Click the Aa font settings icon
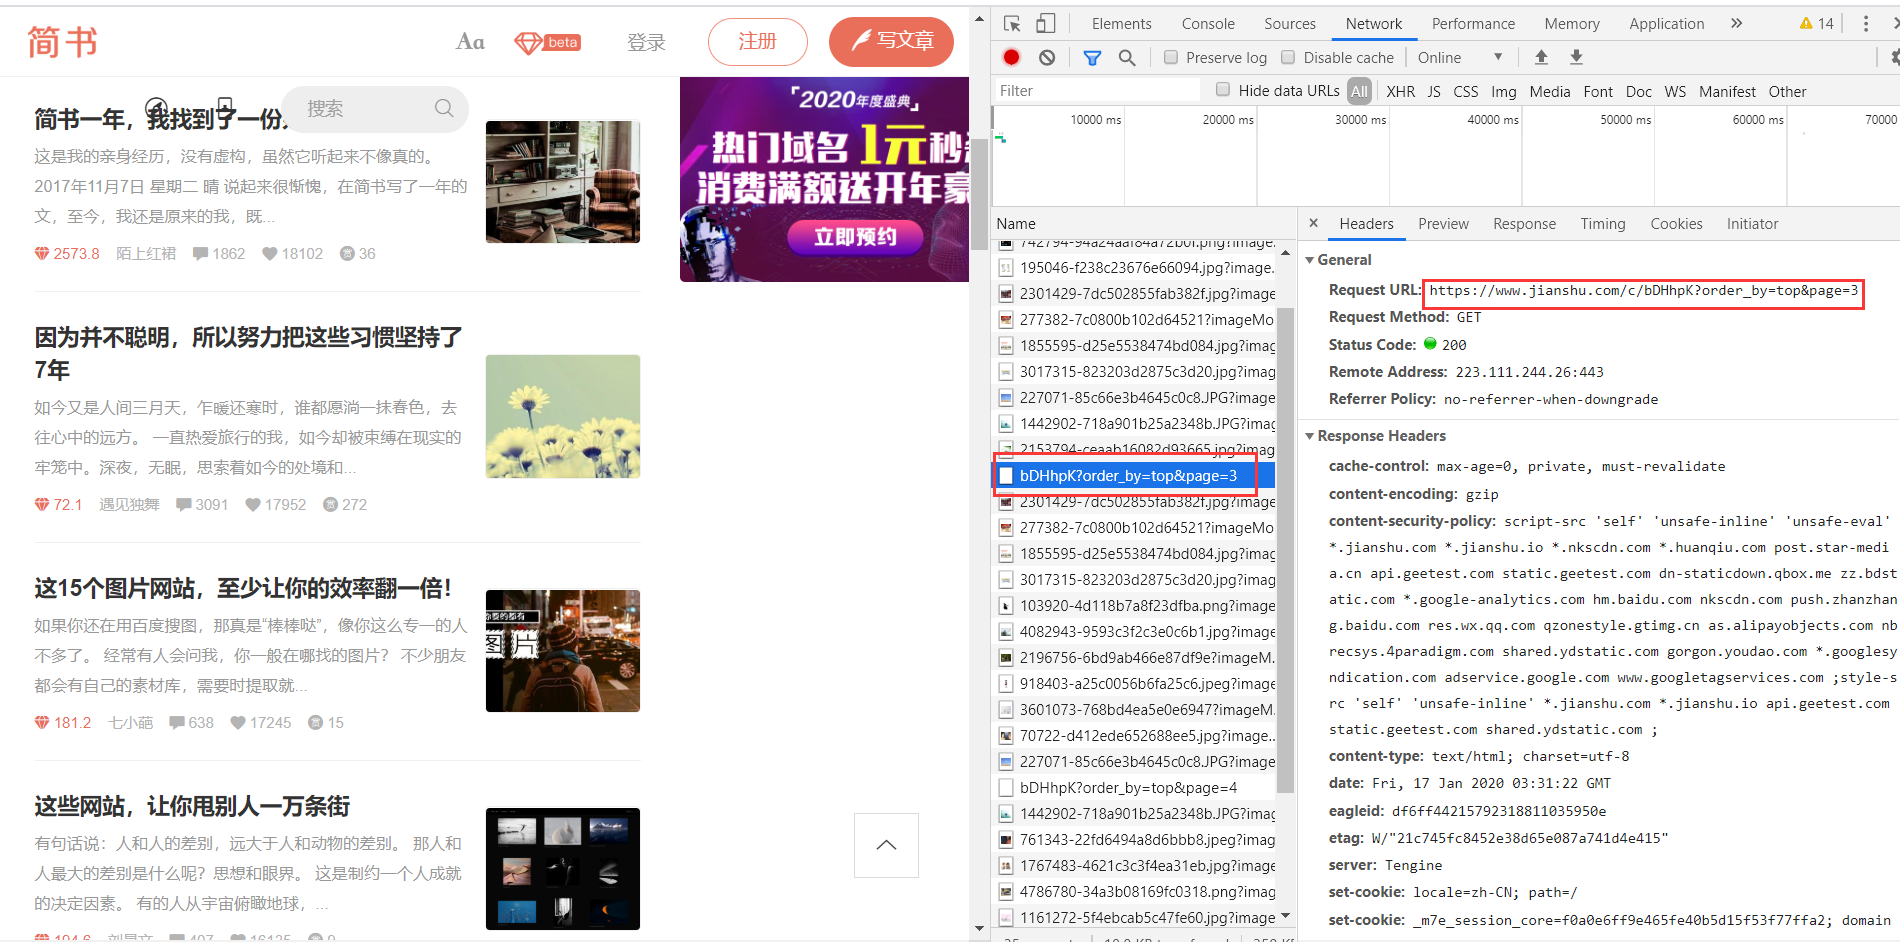The width and height of the screenshot is (1900, 942). (x=470, y=41)
